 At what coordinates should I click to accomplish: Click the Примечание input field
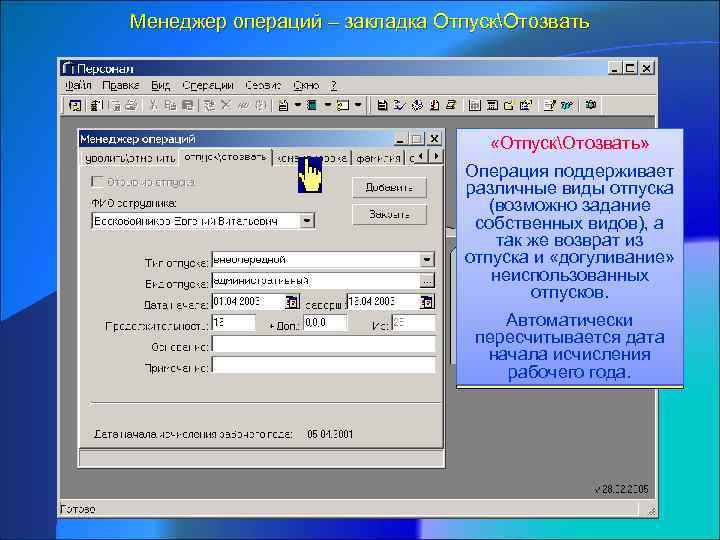323,365
